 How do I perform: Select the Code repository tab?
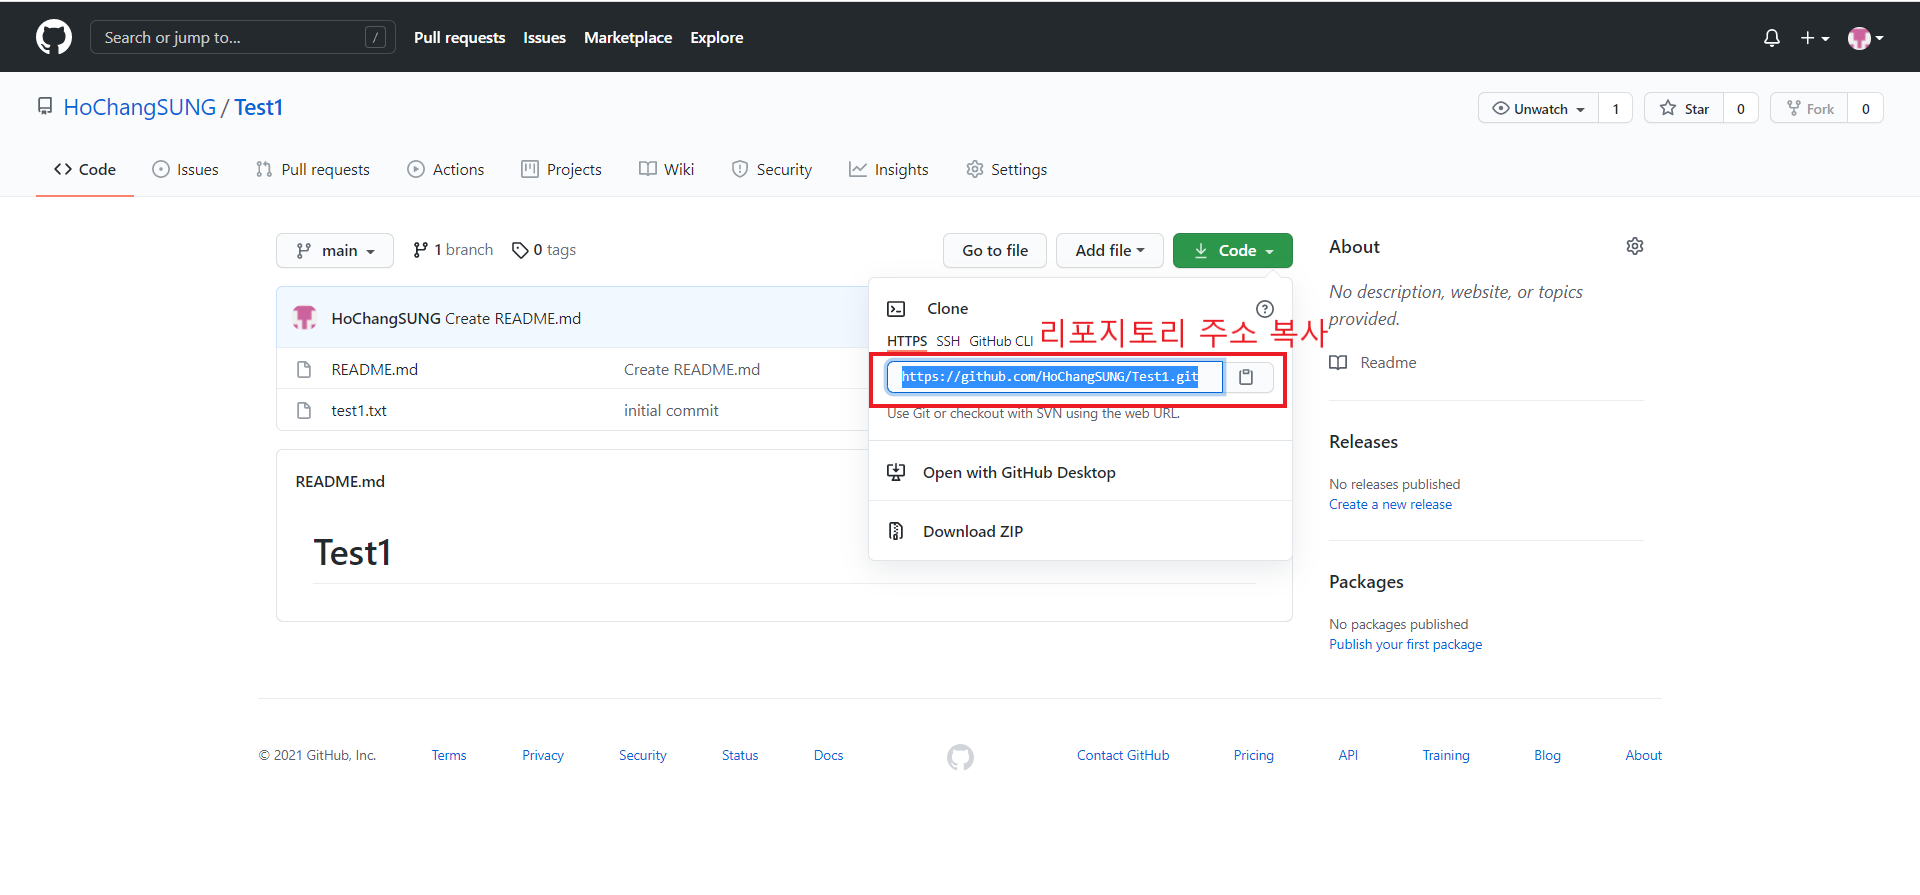tap(85, 169)
